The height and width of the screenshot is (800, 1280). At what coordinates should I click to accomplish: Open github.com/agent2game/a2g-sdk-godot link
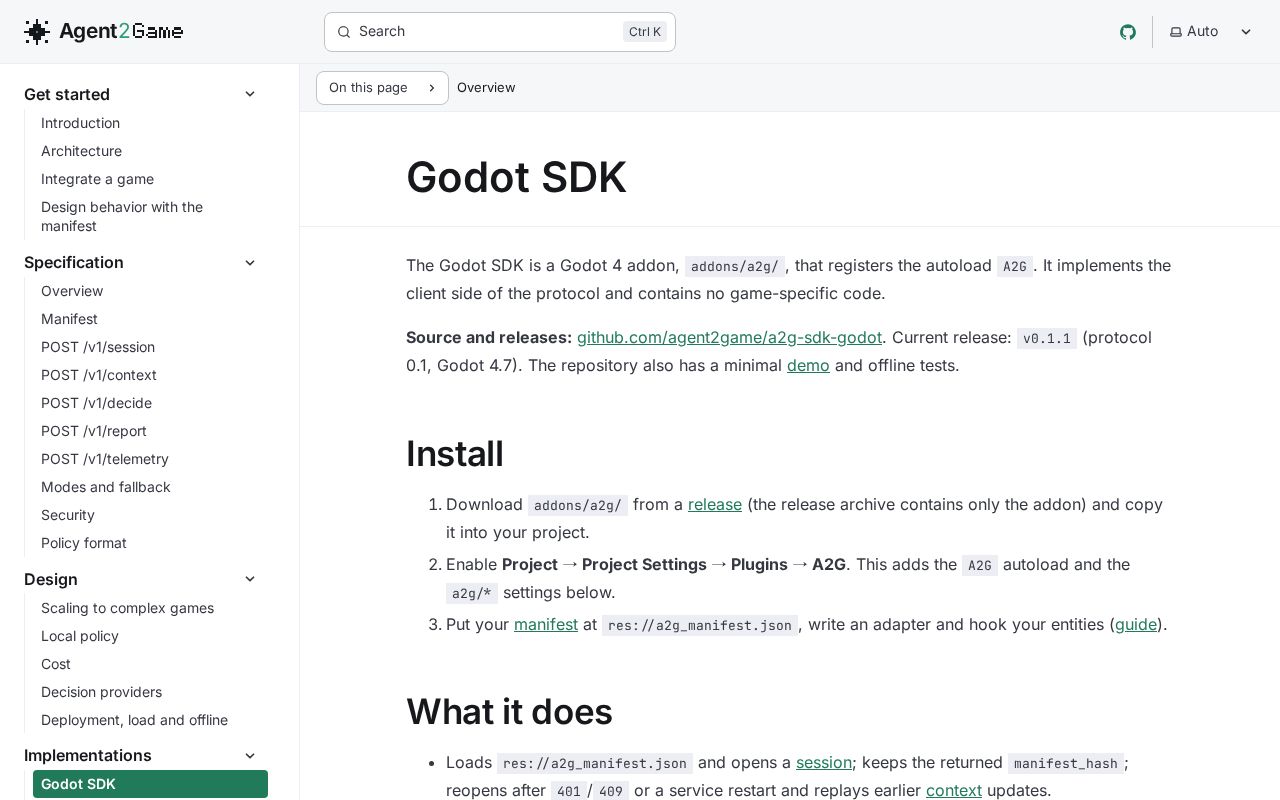(x=729, y=338)
